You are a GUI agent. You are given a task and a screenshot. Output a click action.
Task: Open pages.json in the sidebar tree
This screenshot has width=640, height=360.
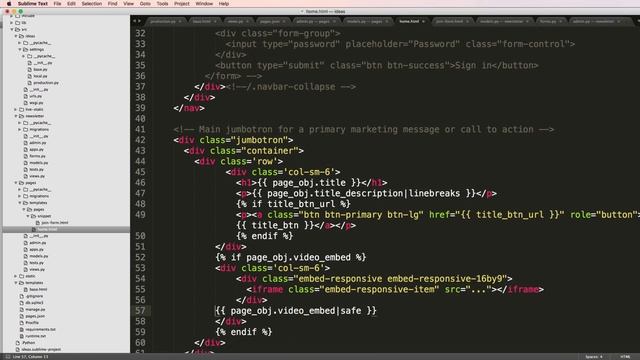(35, 316)
